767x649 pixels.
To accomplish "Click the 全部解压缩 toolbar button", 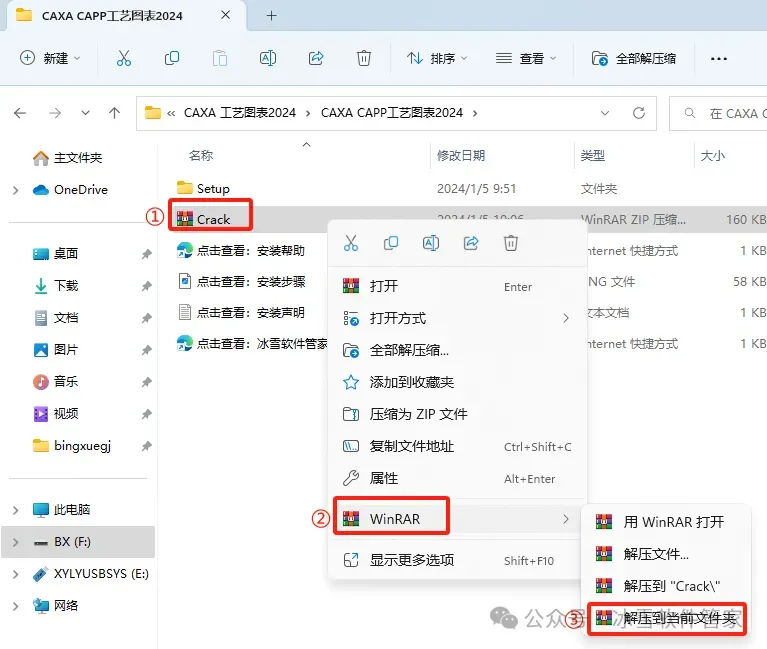I will [x=633, y=58].
